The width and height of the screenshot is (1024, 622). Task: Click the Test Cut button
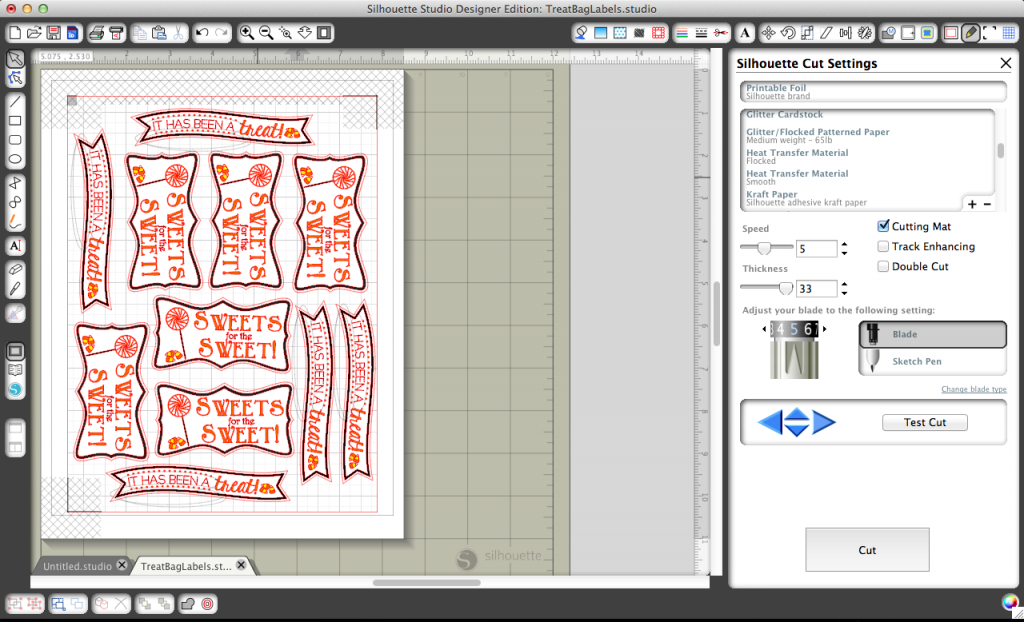pos(925,422)
